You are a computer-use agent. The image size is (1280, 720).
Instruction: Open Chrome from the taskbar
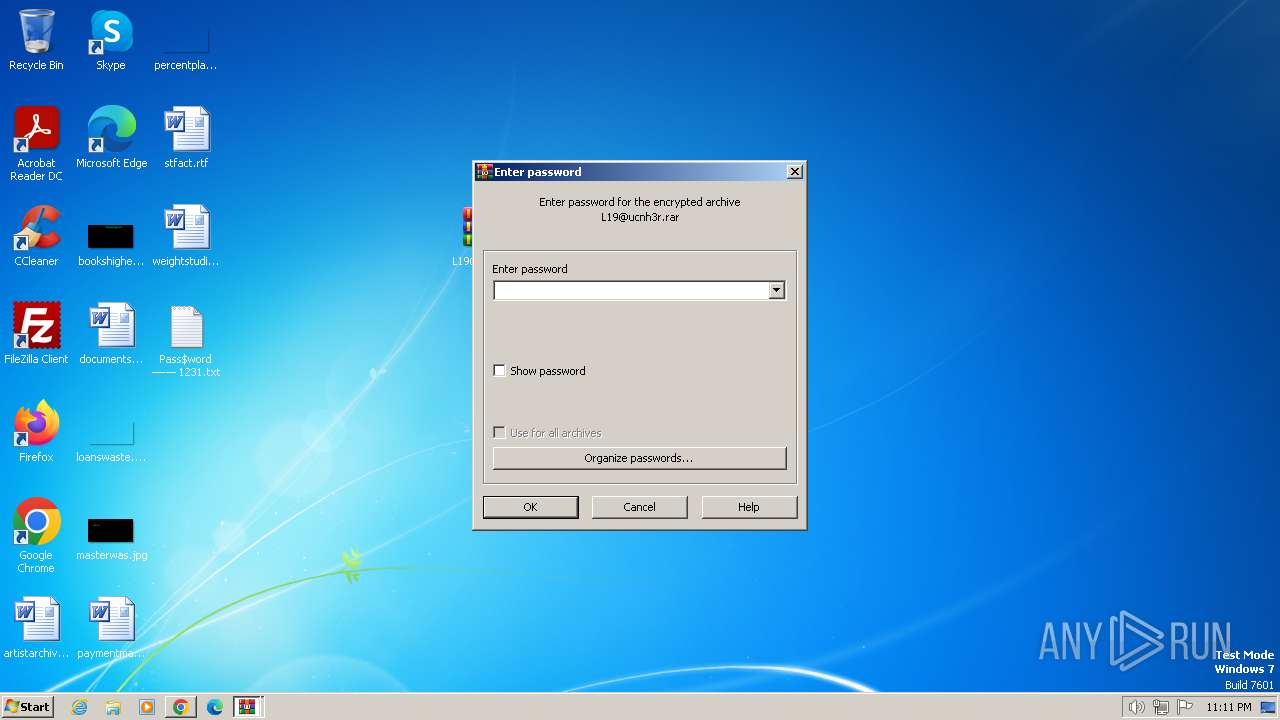point(181,707)
